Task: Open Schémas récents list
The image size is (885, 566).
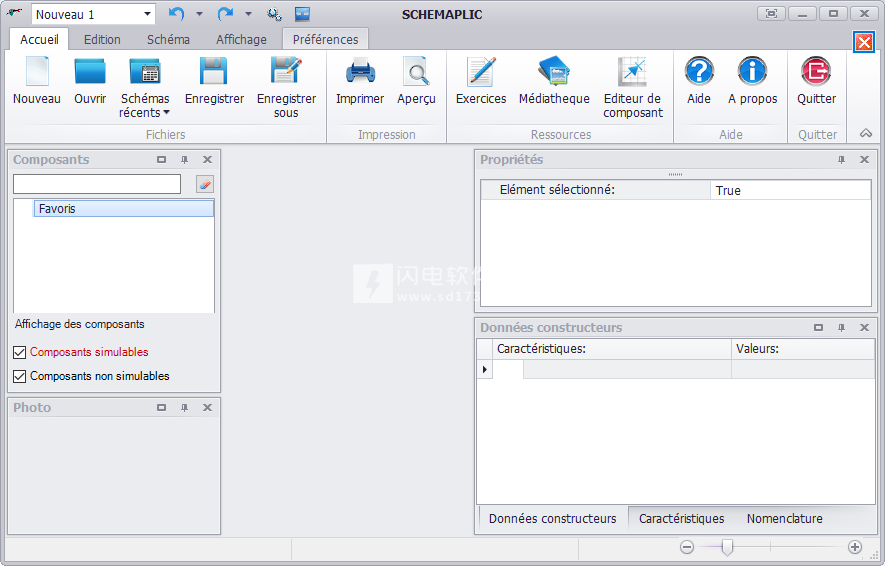Action: (144, 87)
